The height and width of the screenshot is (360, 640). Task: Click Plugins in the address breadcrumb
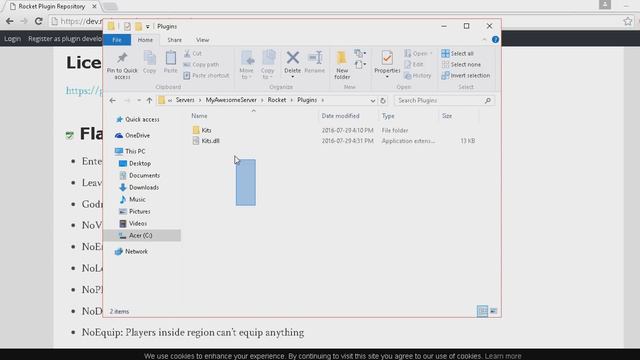307,100
